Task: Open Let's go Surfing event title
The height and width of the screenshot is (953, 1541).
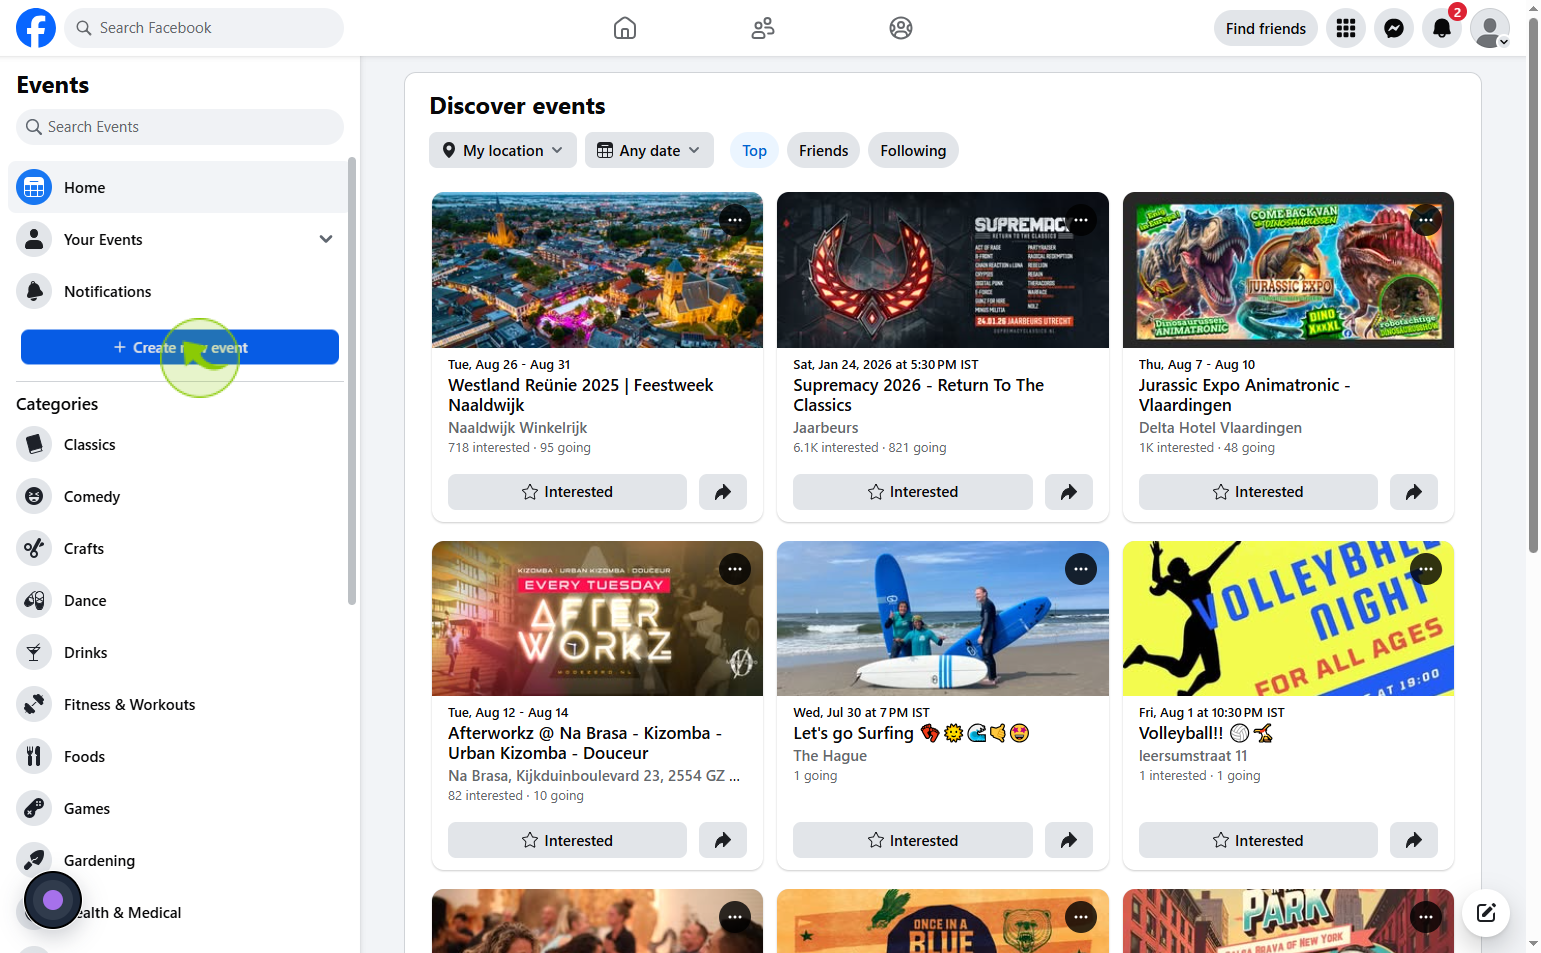Action: 911,733
